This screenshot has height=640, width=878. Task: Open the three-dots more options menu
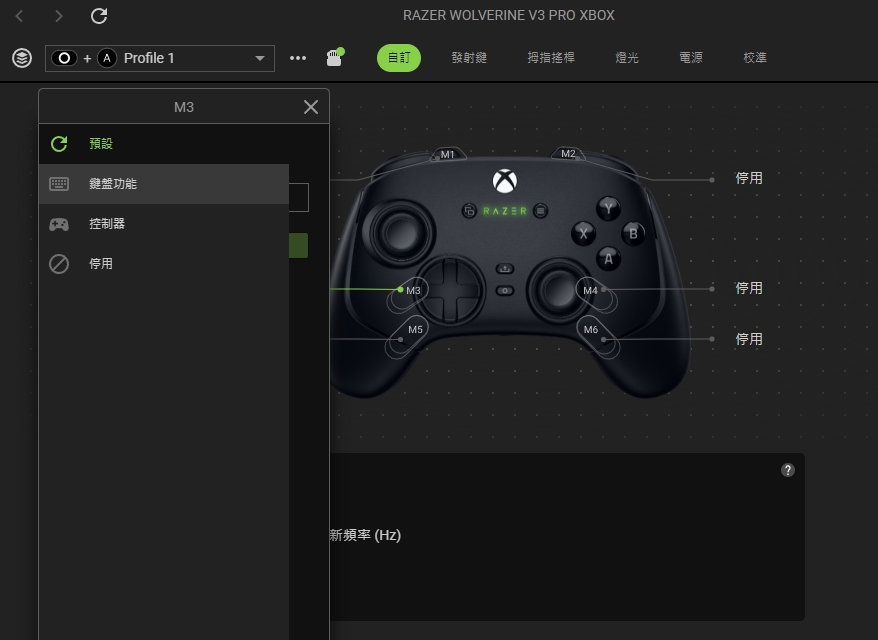[x=298, y=58]
